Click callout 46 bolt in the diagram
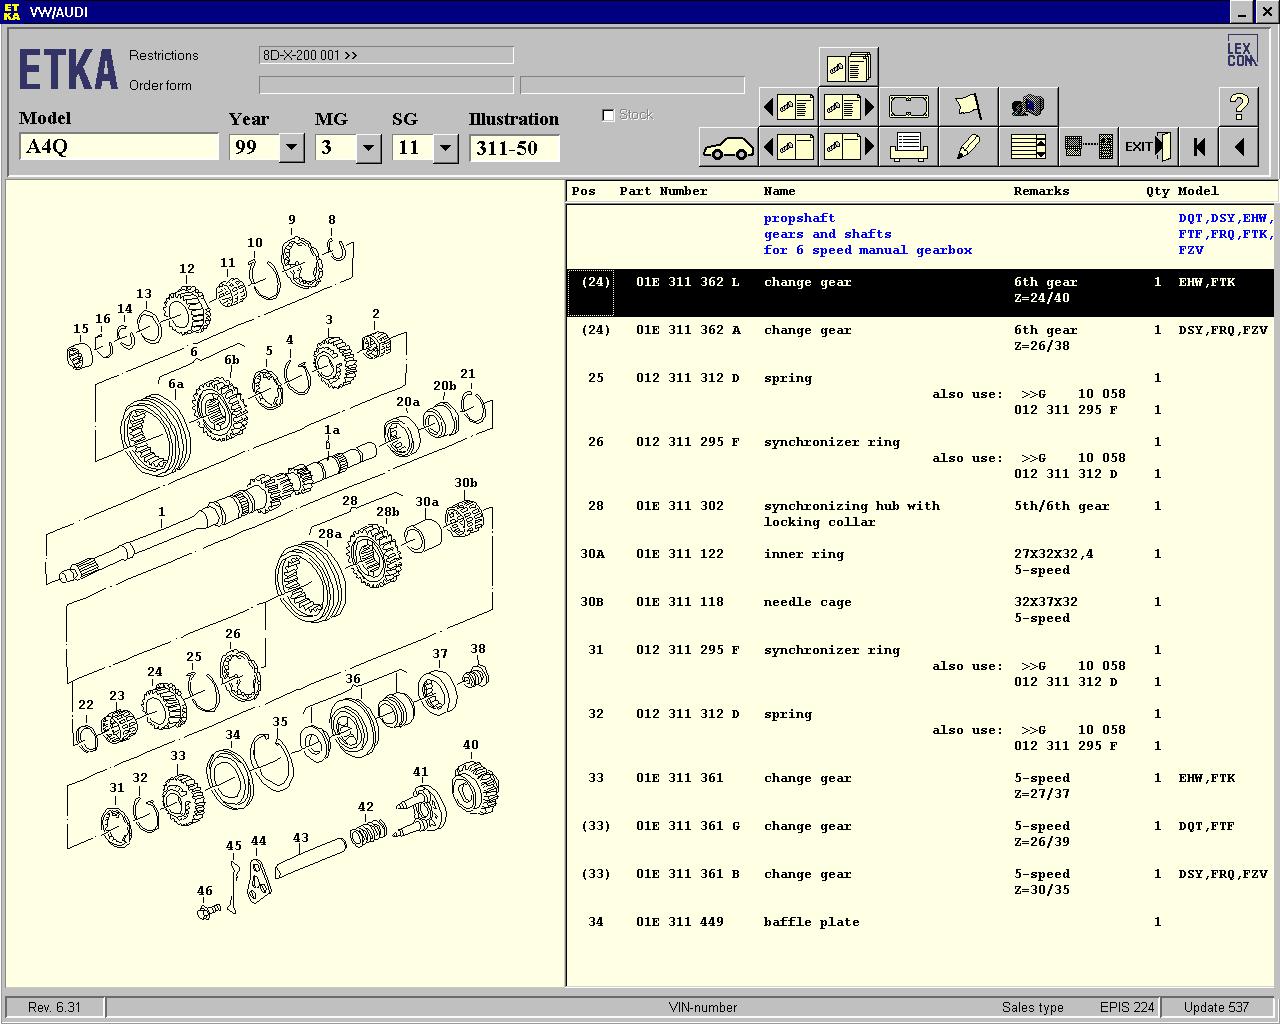Screen dimensions: 1280x1024 204,890
